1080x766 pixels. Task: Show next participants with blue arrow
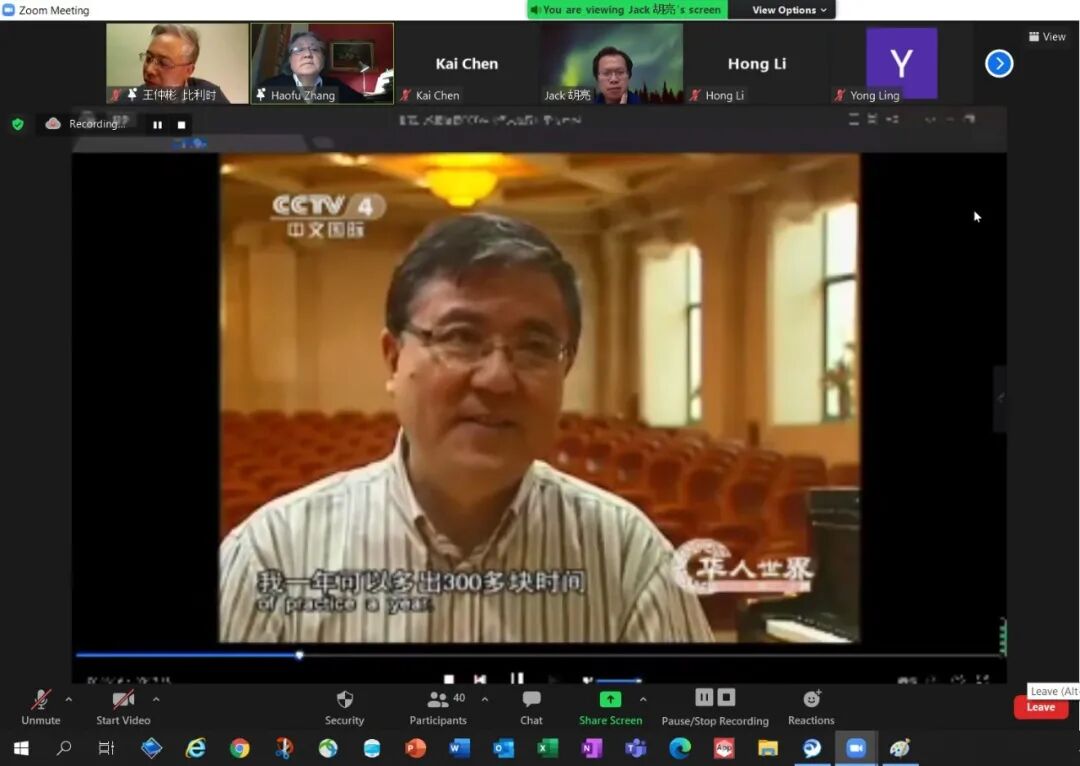999,64
